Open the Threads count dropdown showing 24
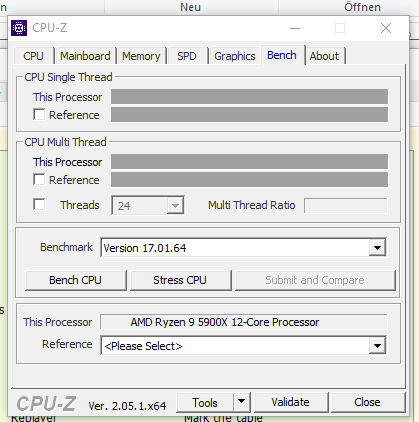Screen dimensions: 419x422 point(148,206)
